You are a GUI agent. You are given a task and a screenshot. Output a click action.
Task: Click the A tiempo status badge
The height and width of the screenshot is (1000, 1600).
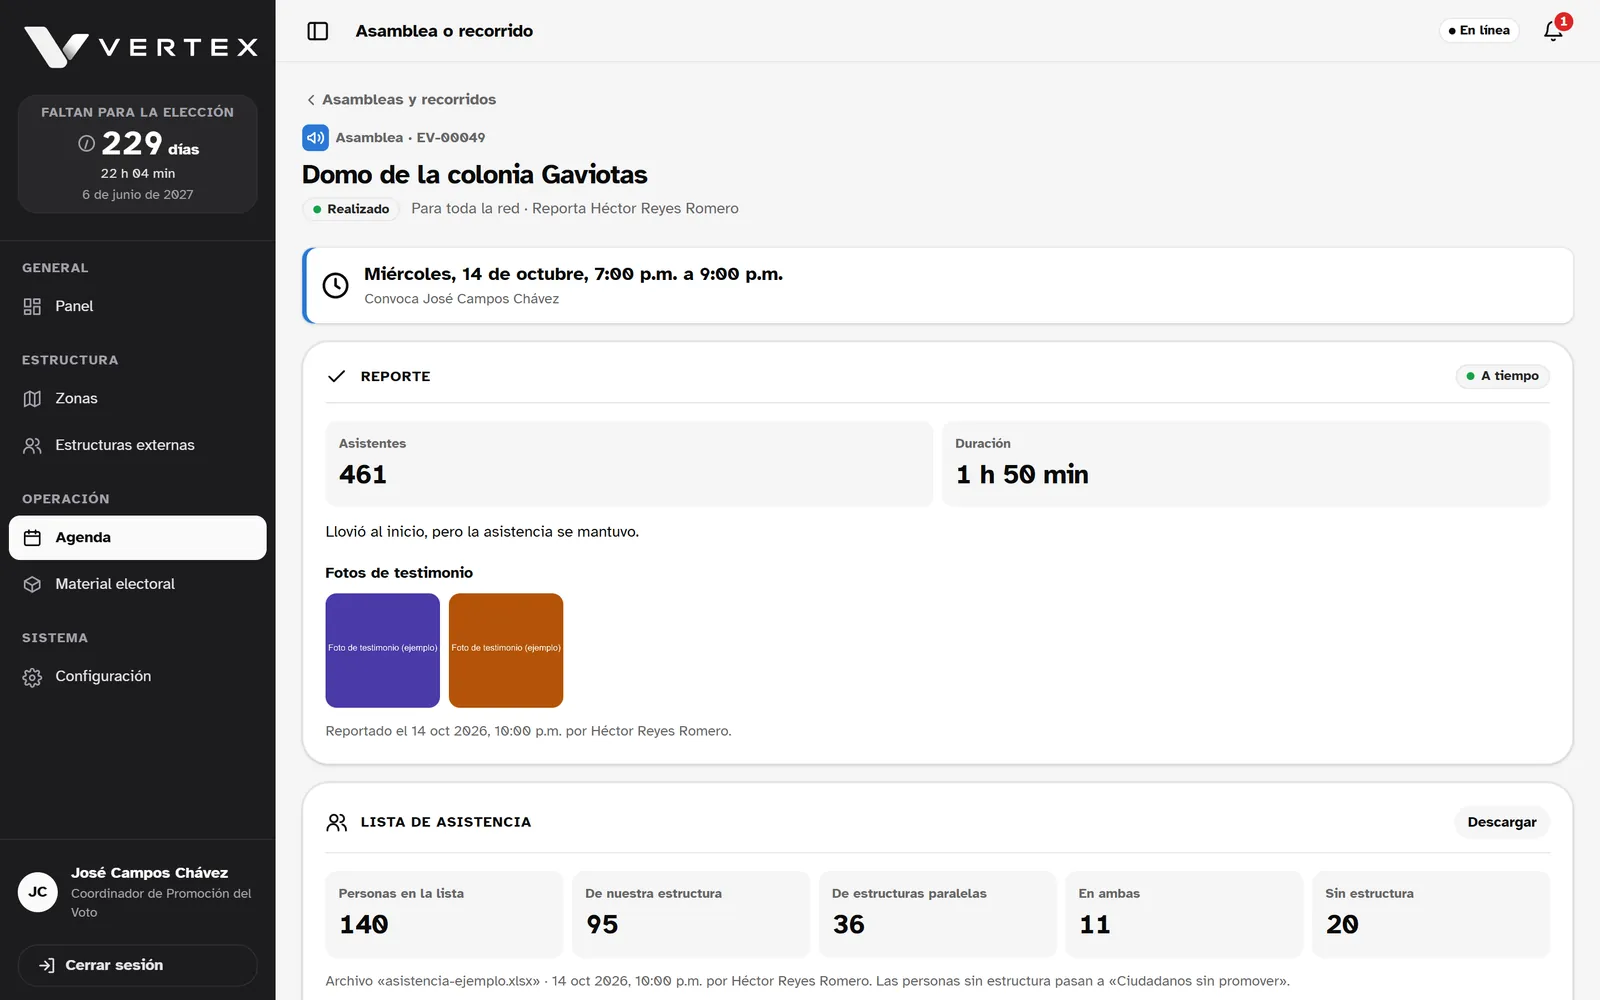pos(1502,376)
